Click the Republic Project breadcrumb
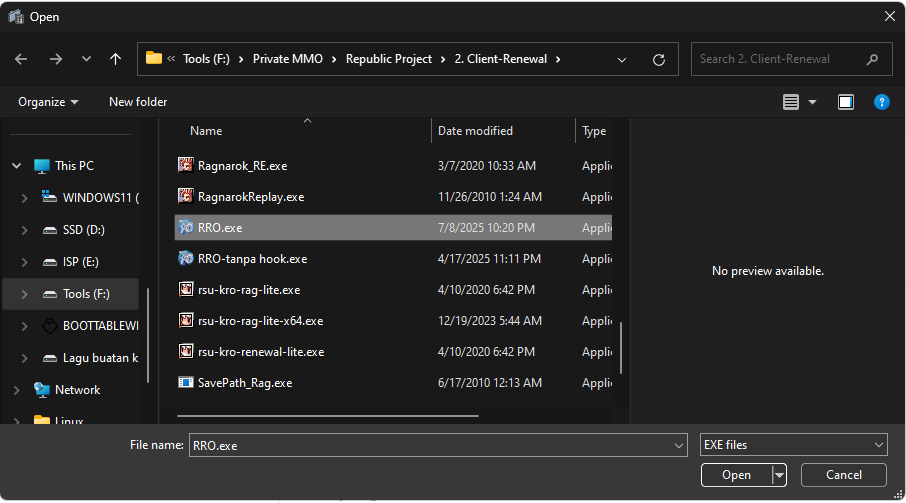The height and width of the screenshot is (503, 906). [389, 59]
